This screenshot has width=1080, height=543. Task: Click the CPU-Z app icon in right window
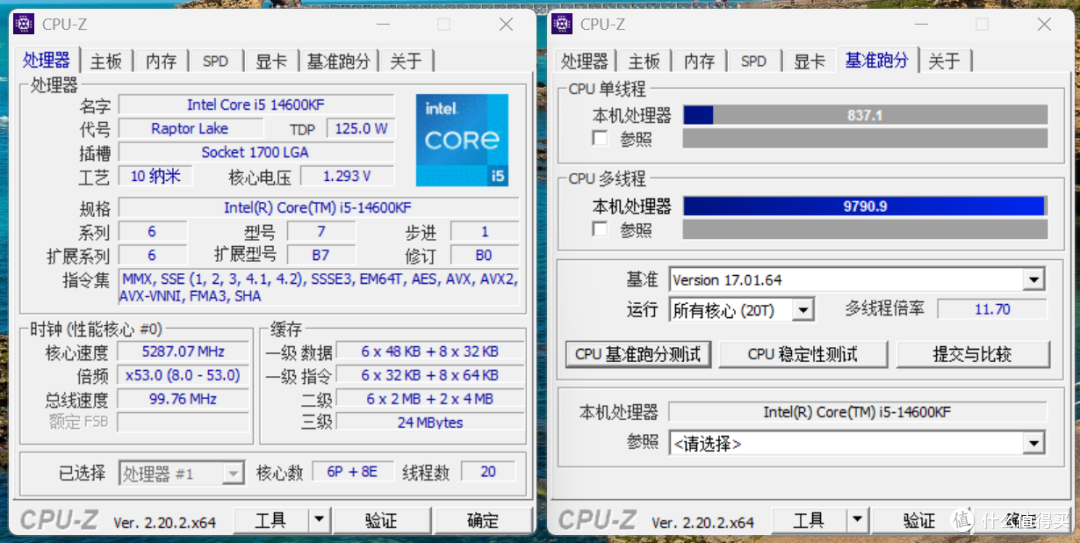562,23
